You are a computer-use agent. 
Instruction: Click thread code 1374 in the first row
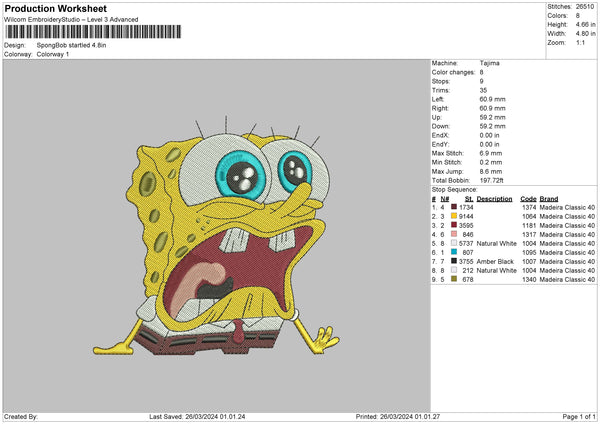point(529,207)
